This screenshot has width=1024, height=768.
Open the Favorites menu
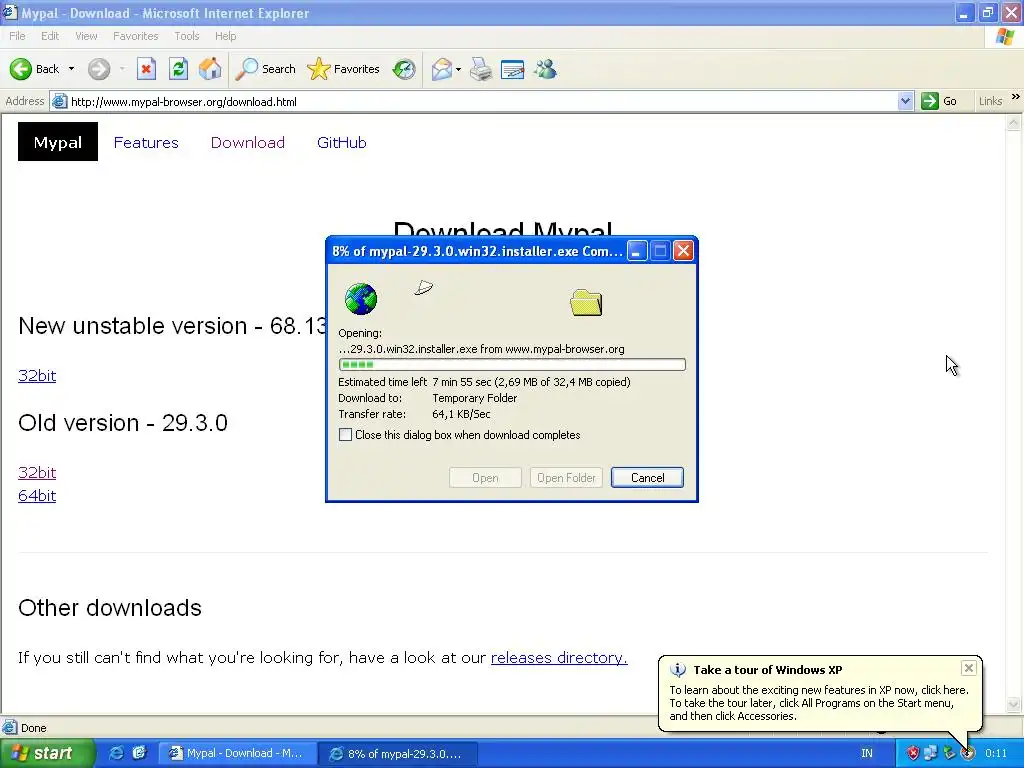(136, 36)
